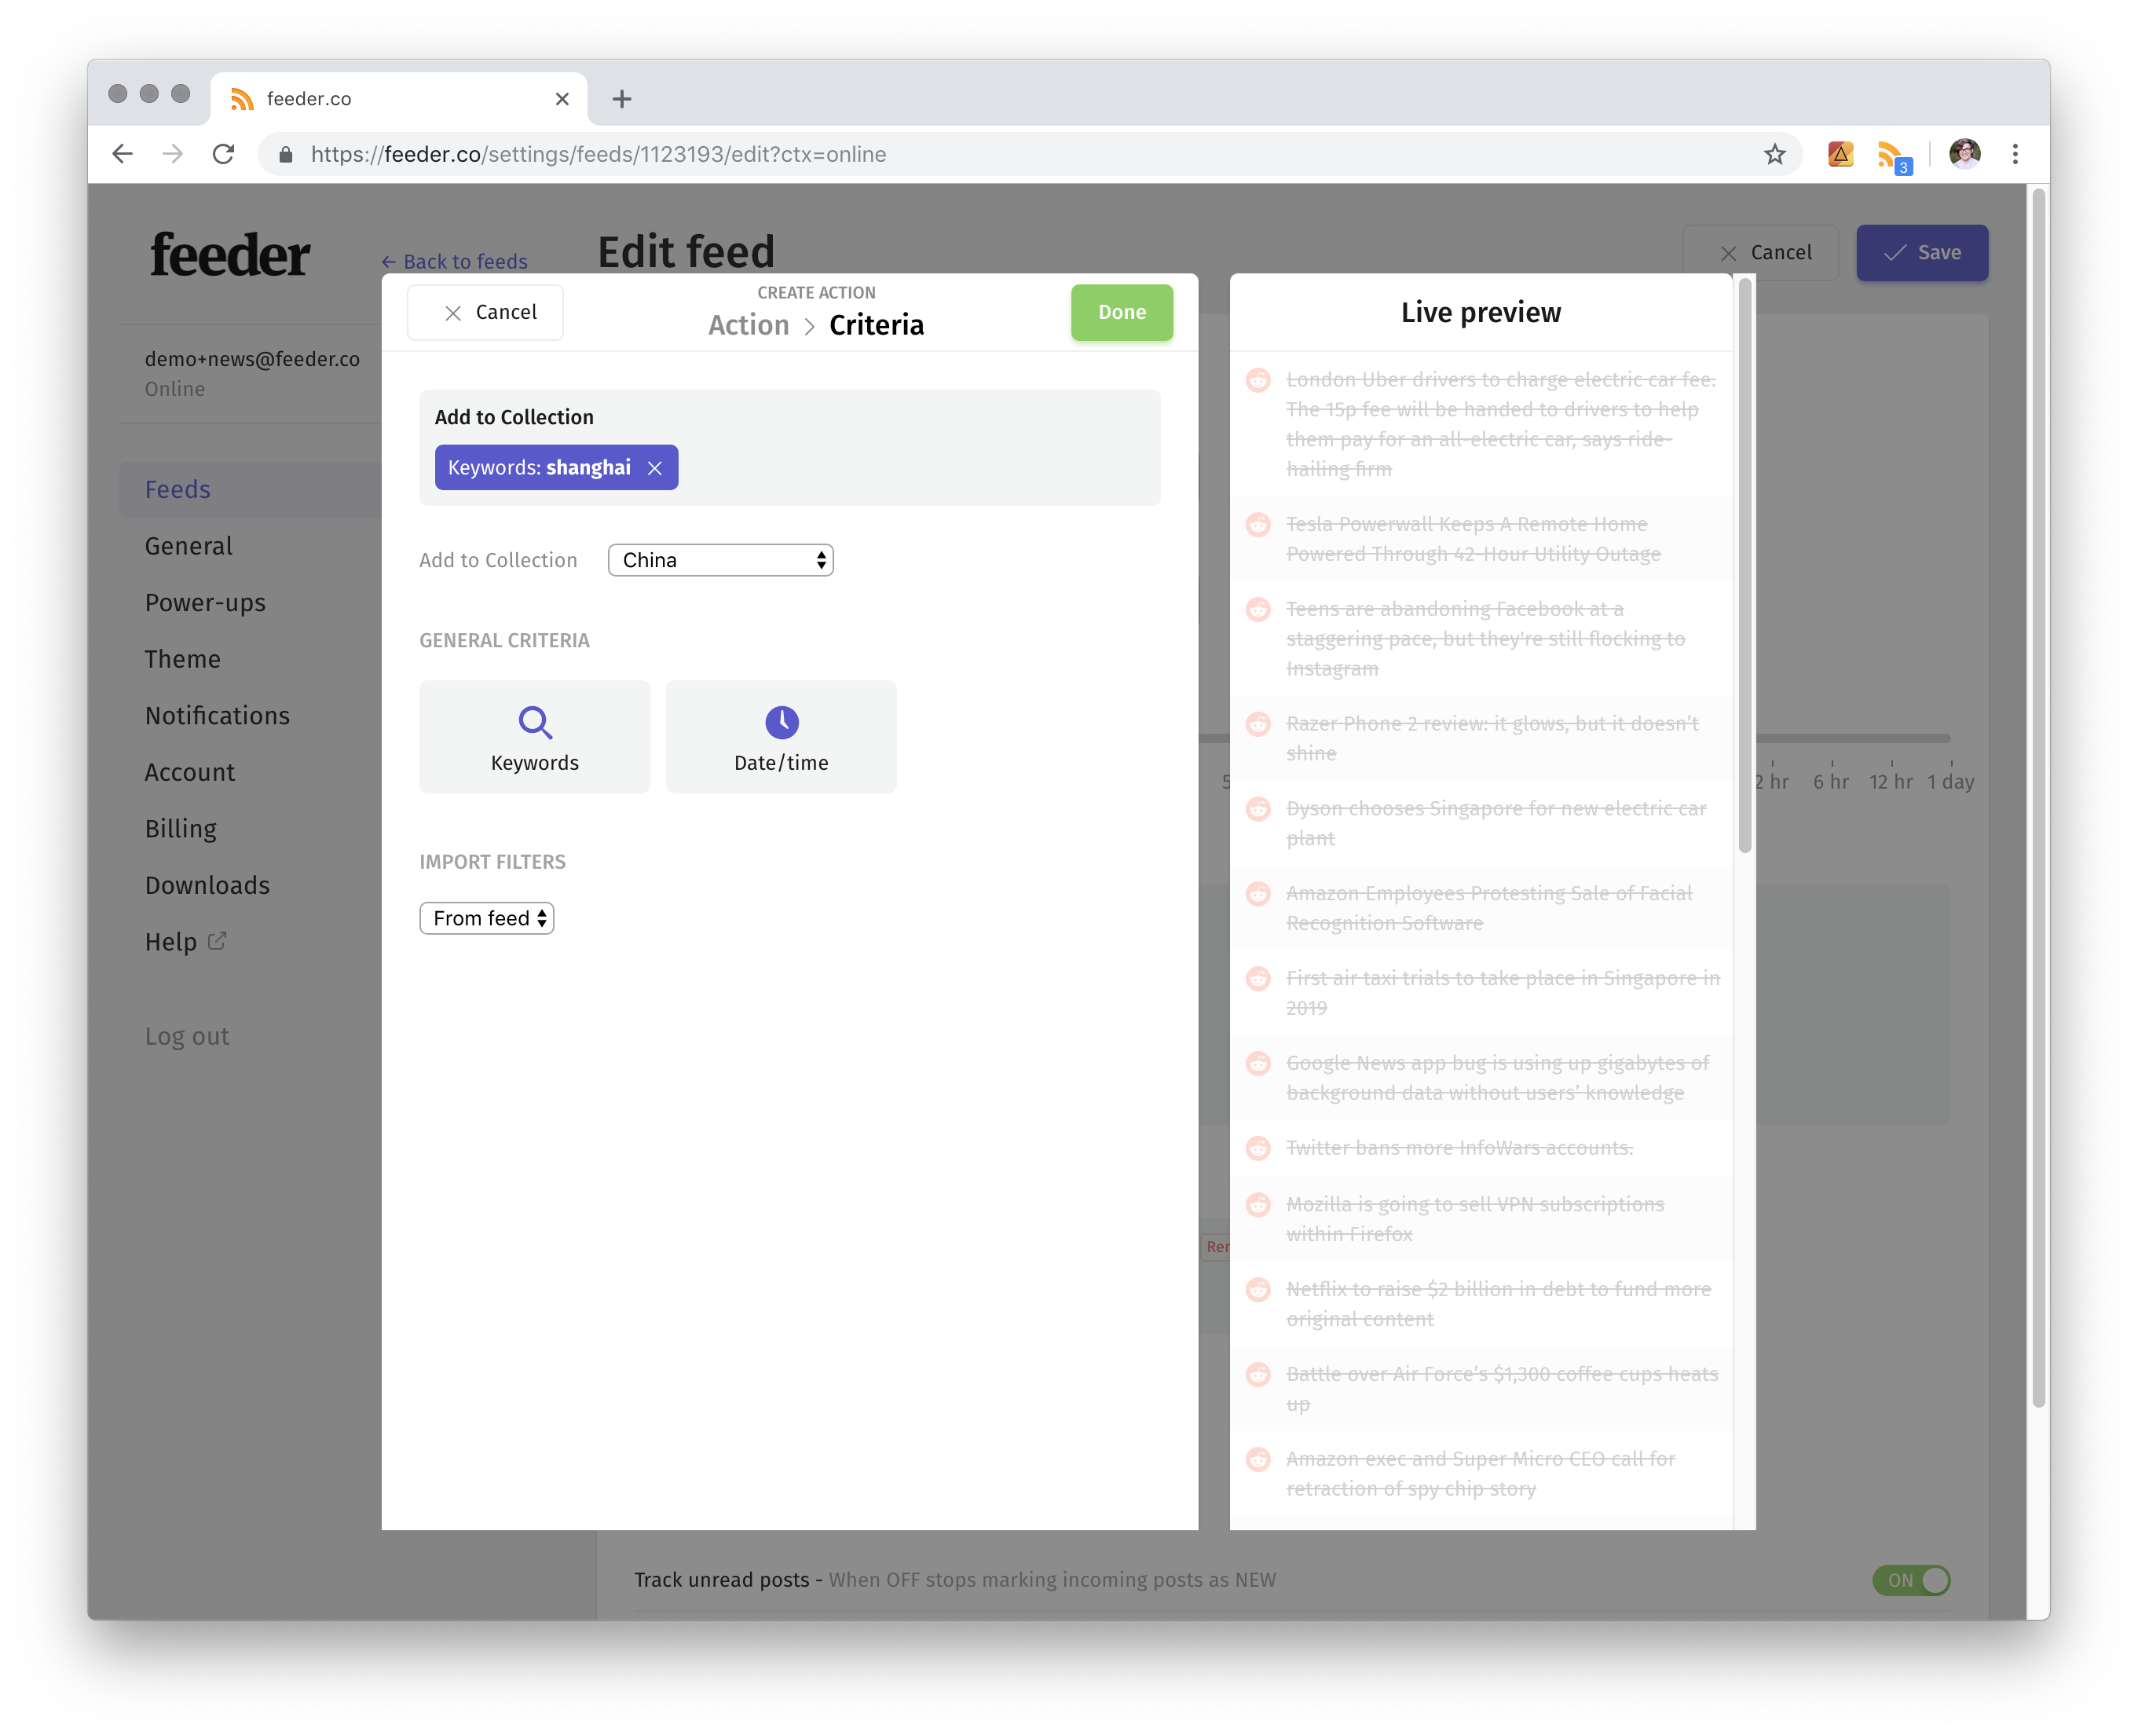The height and width of the screenshot is (1736, 2138).
Task: Open the From feed import dropdown
Action: [x=487, y=918]
